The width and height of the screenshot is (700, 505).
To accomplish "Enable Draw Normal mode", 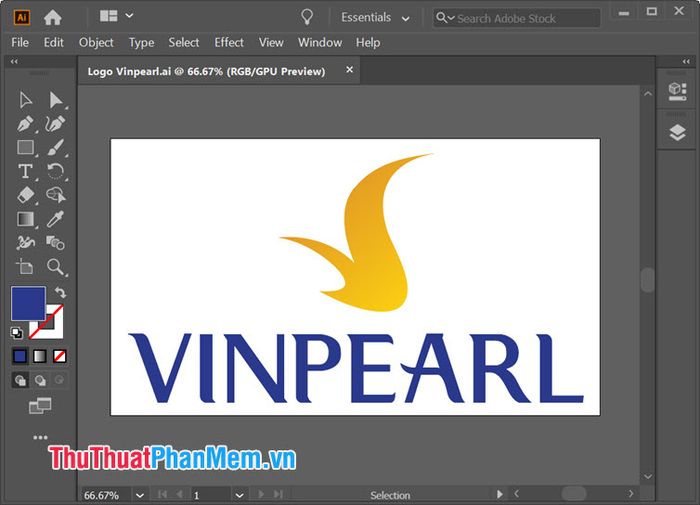I will (20, 380).
